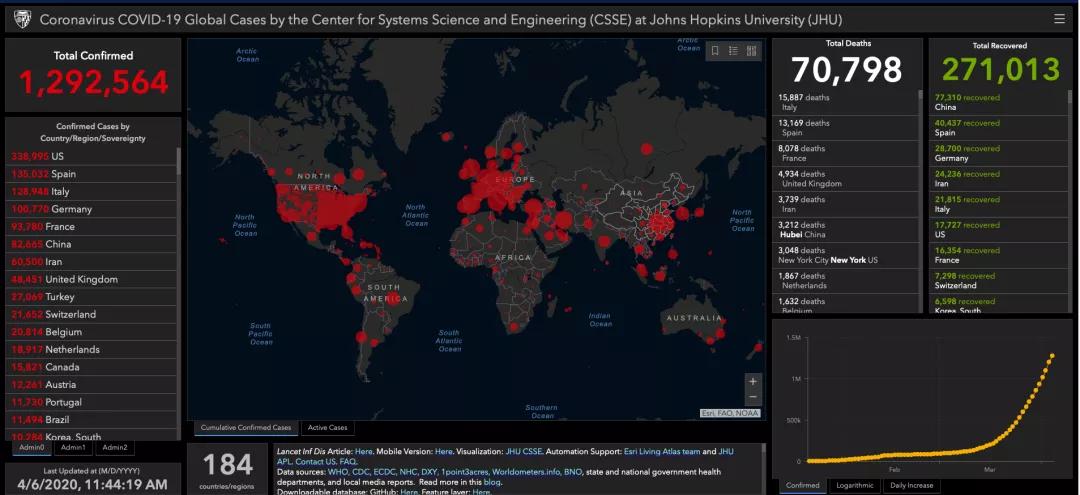Select Spain in confirmed cases list

click(90, 174)
